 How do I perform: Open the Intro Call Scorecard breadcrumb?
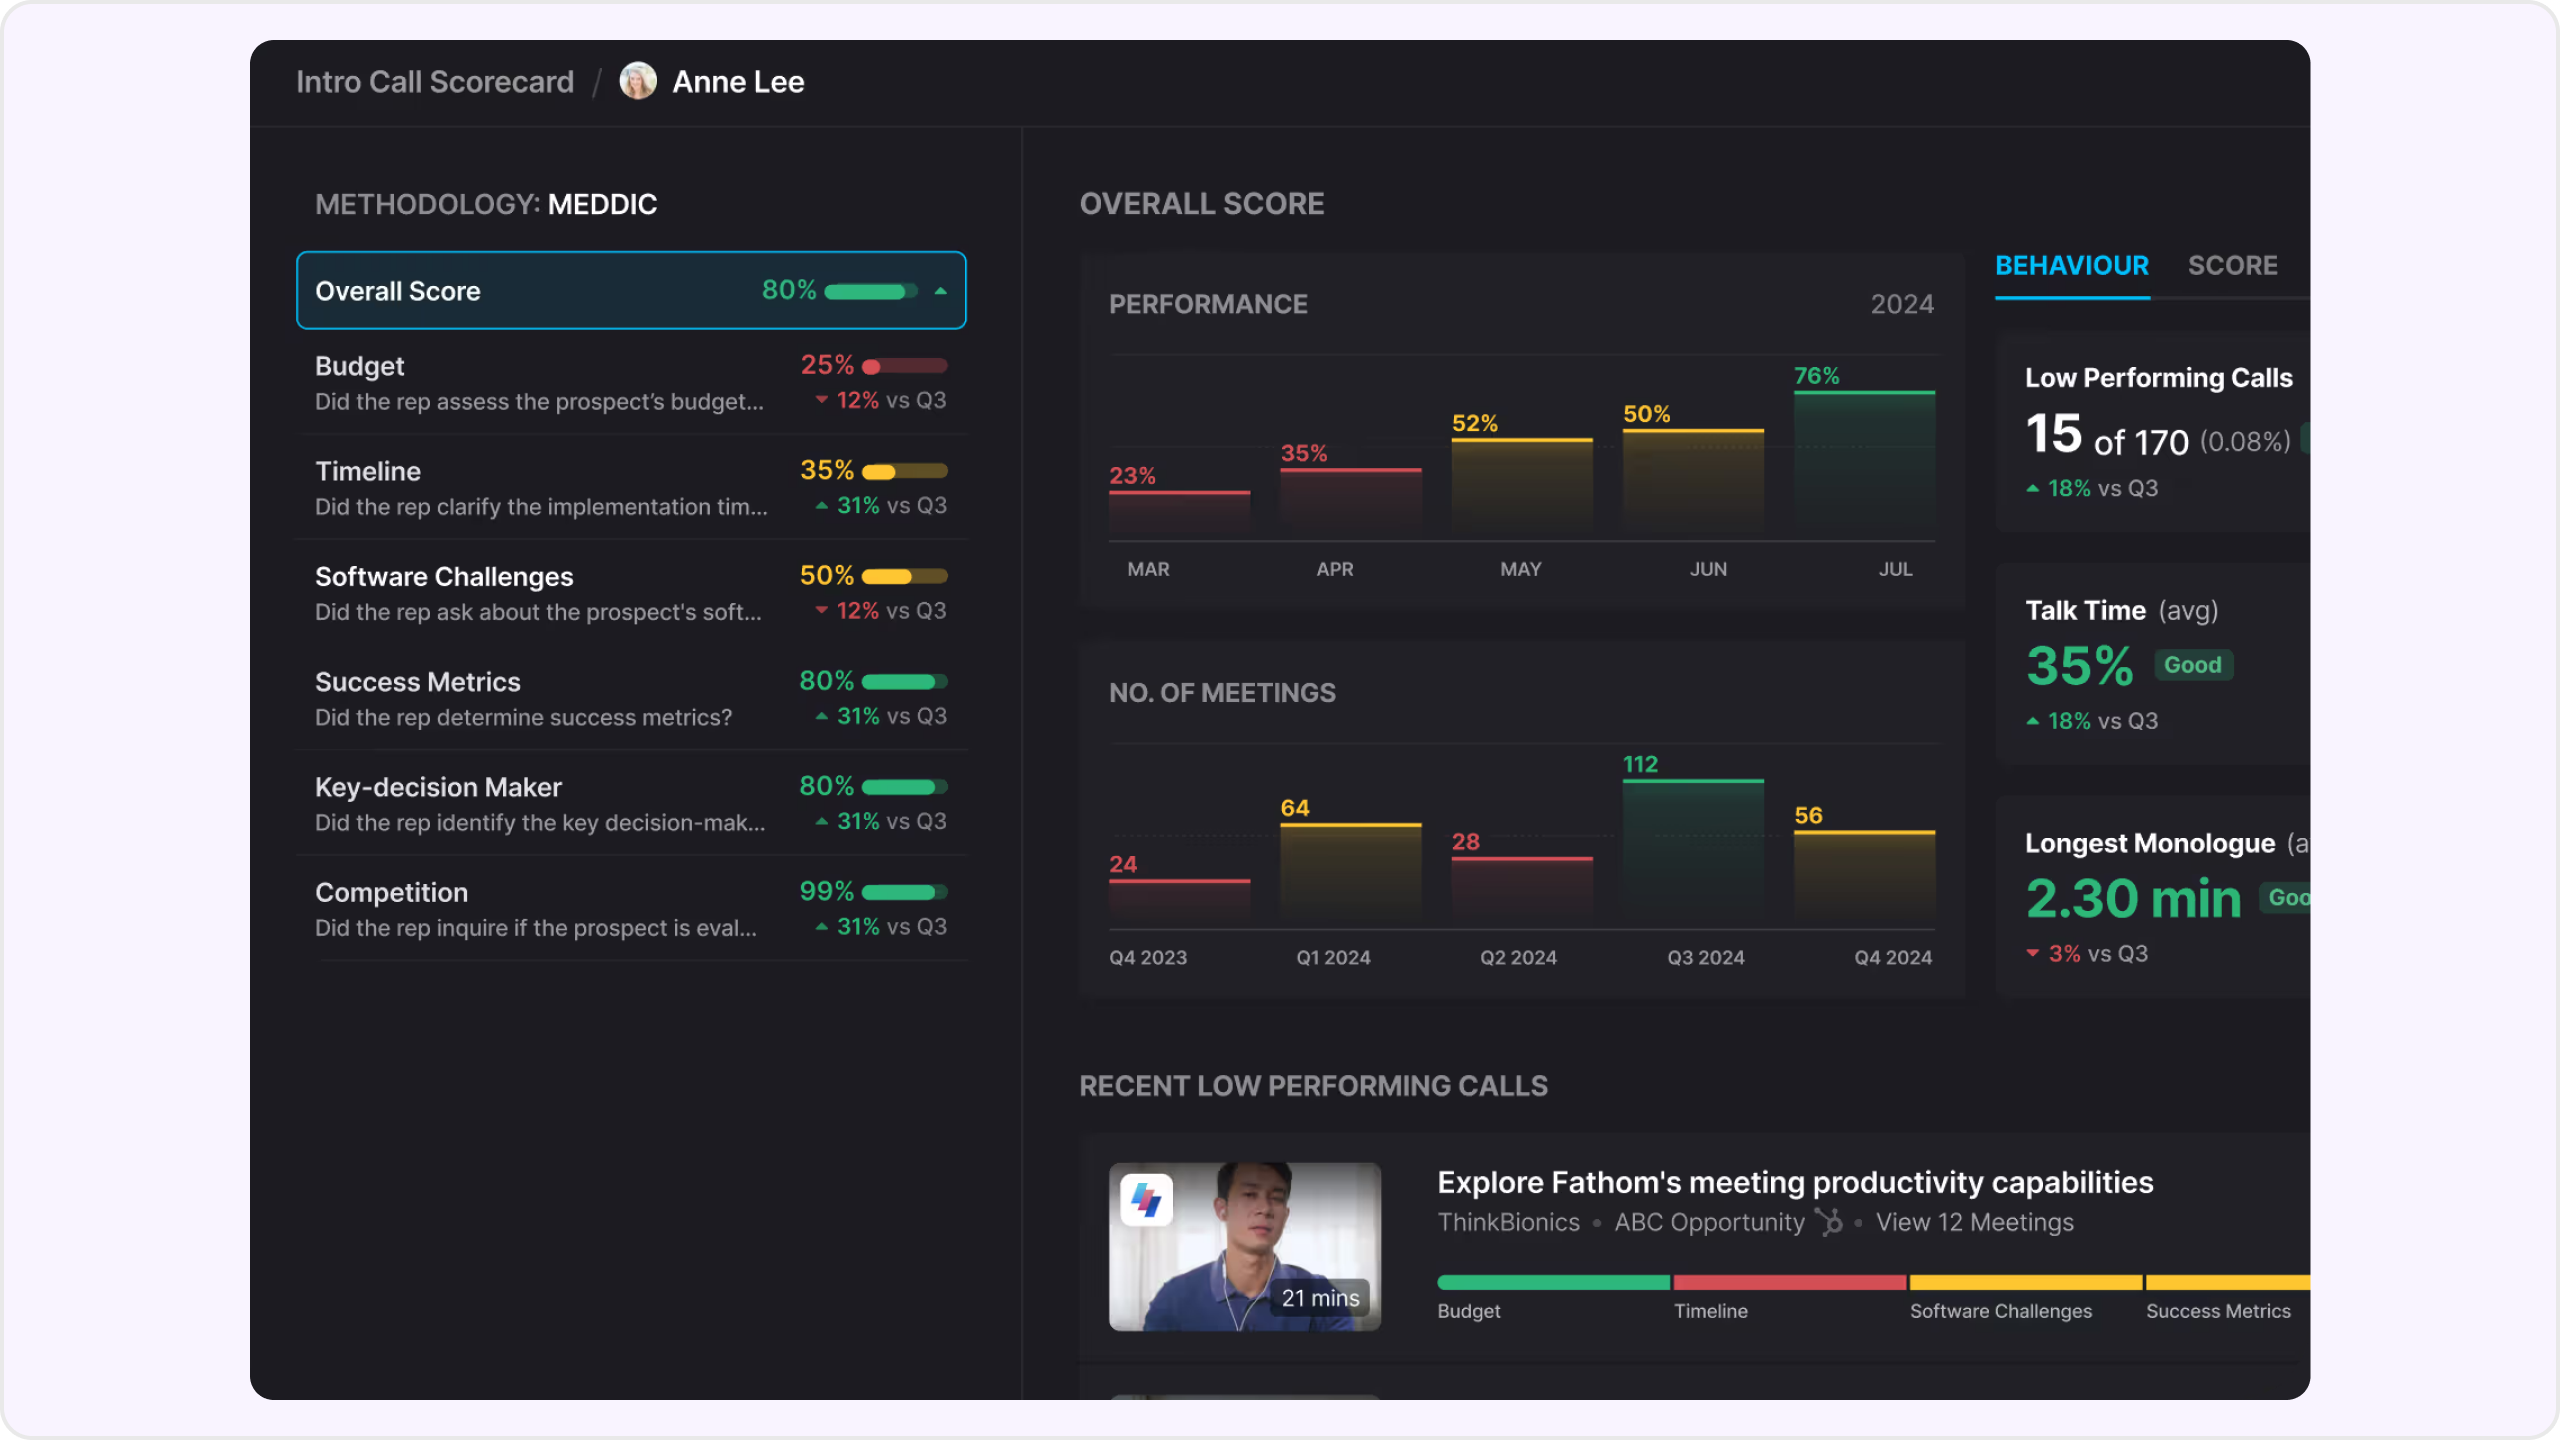point(435,82)
